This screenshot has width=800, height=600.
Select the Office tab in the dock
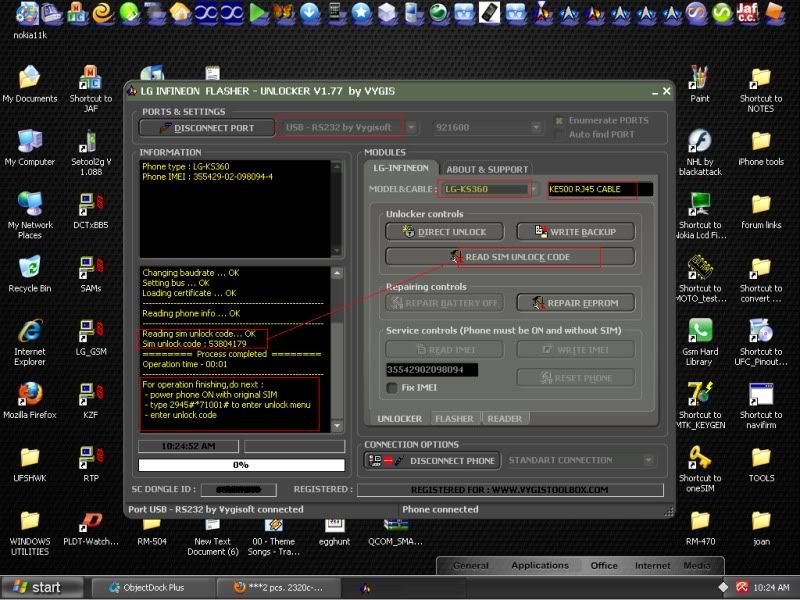604,565
